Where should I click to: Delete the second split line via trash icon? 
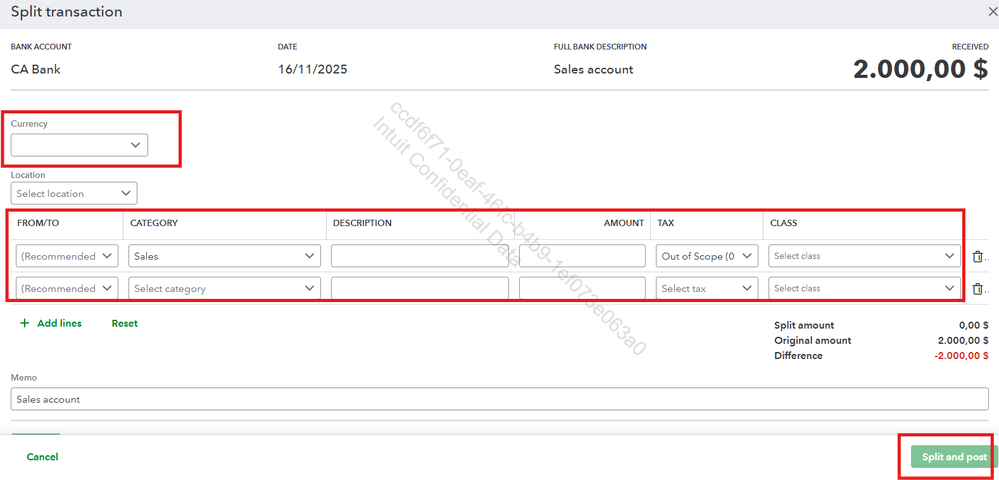tap(977, 289)
